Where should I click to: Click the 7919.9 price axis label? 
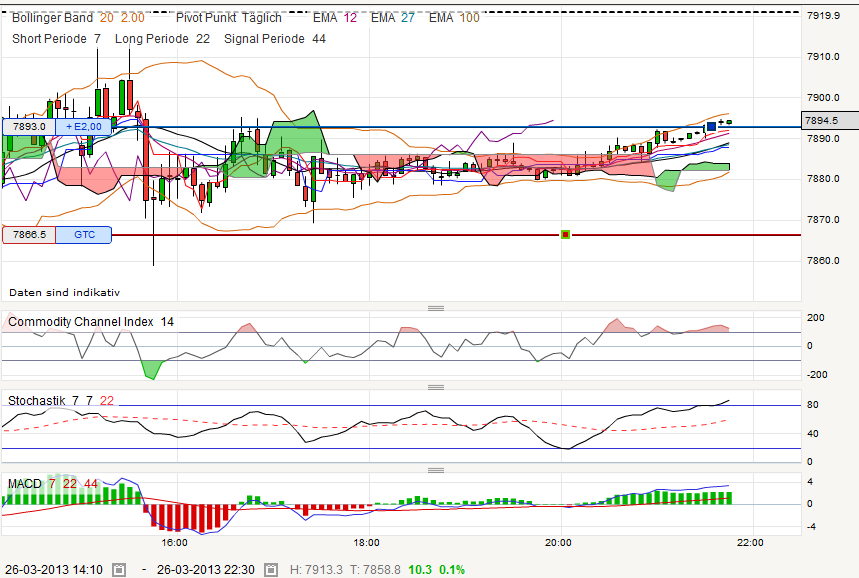(823, 16)
